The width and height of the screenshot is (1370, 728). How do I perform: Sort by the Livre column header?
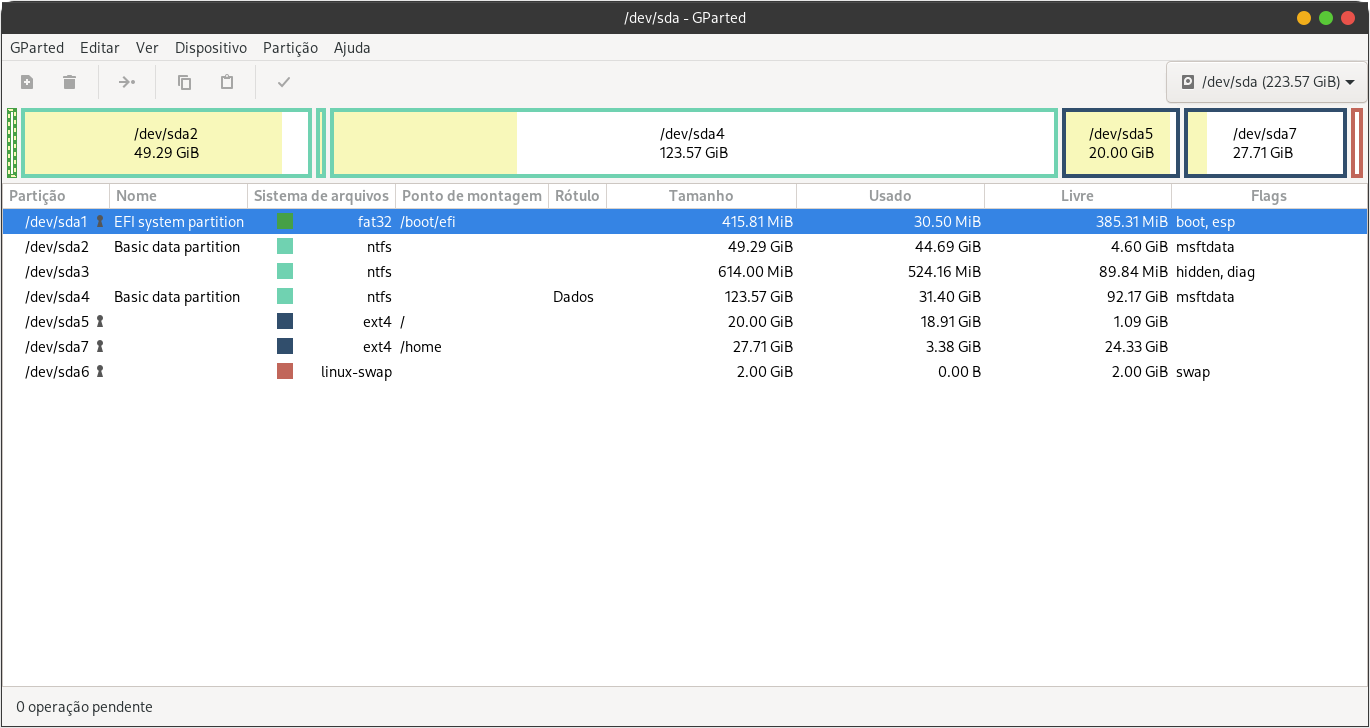click(1077, 196)
